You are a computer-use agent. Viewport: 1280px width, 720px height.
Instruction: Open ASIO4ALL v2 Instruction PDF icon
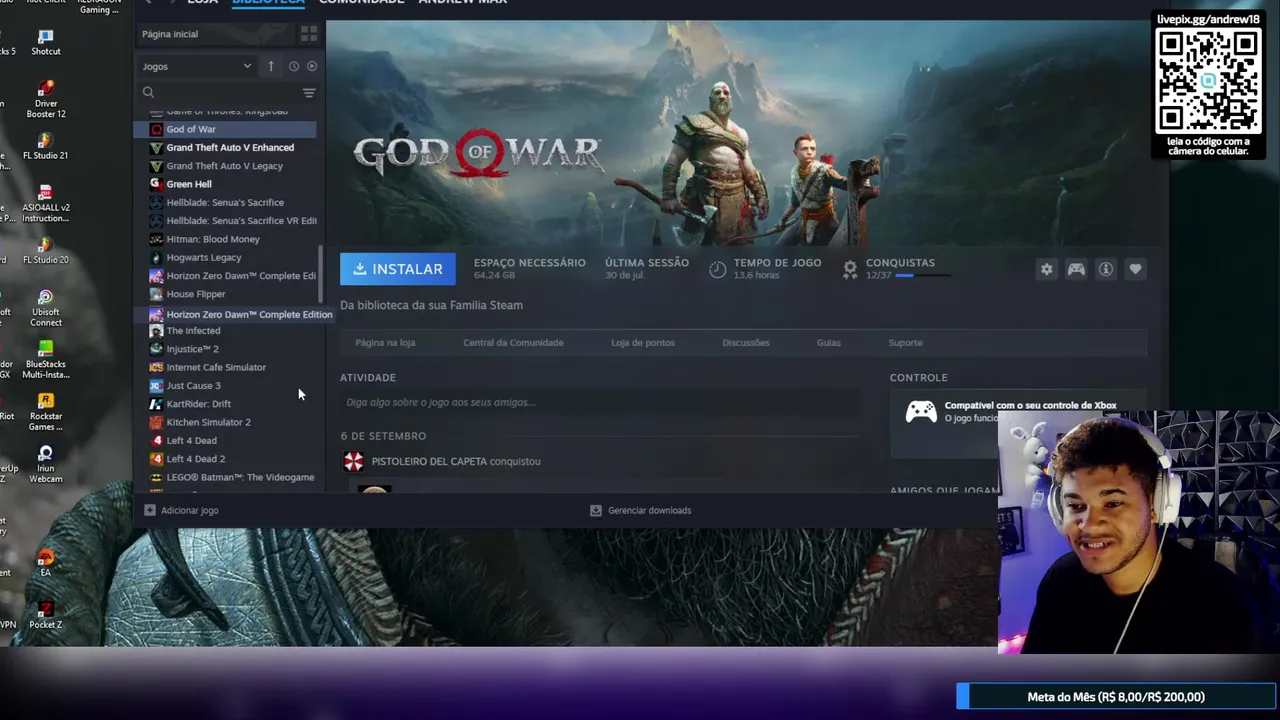(x=45, y=204)
